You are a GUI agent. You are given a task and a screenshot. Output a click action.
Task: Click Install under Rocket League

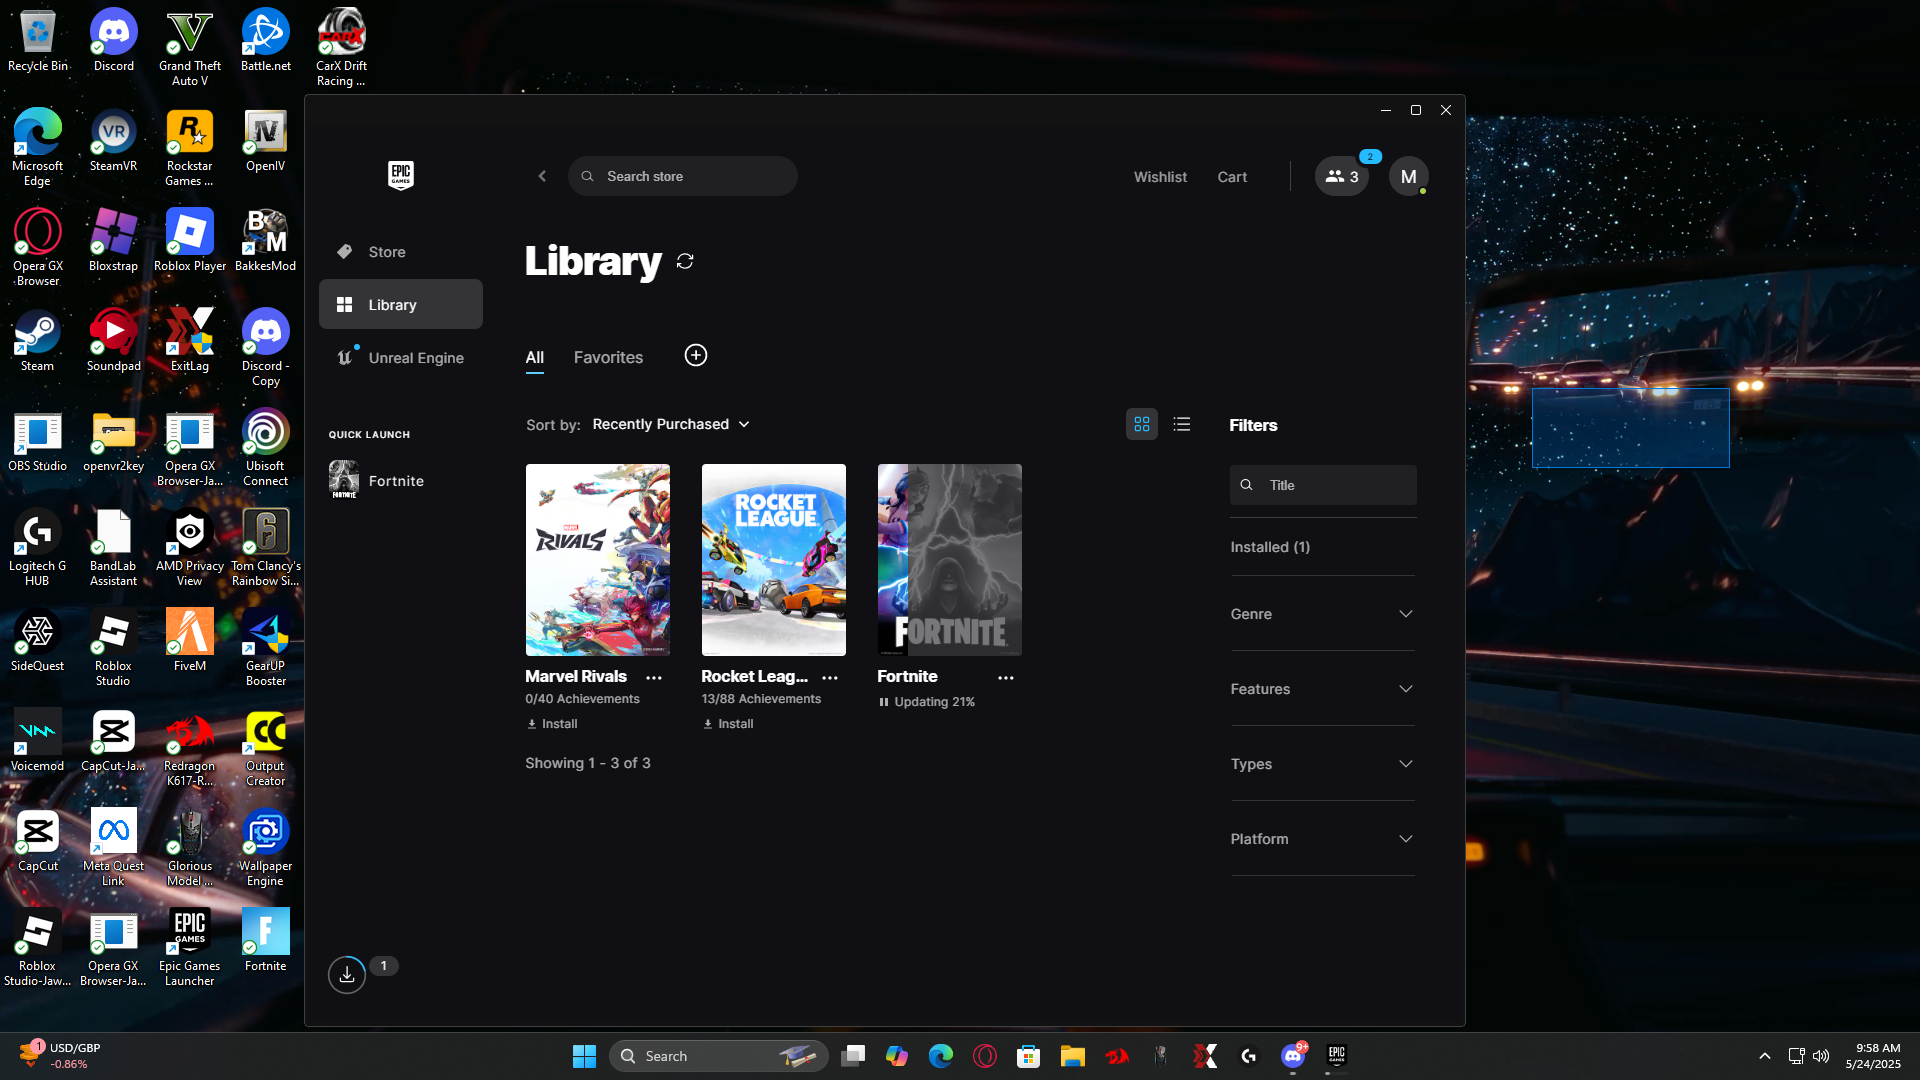click(728, 724)
